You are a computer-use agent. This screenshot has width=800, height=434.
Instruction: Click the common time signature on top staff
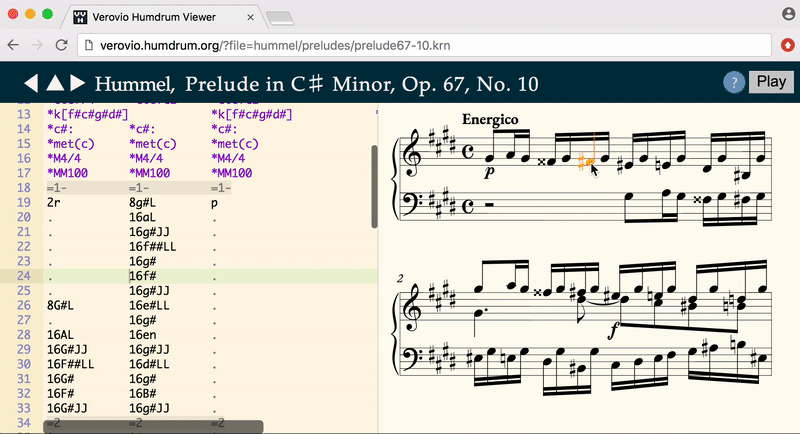pos(467,151)
